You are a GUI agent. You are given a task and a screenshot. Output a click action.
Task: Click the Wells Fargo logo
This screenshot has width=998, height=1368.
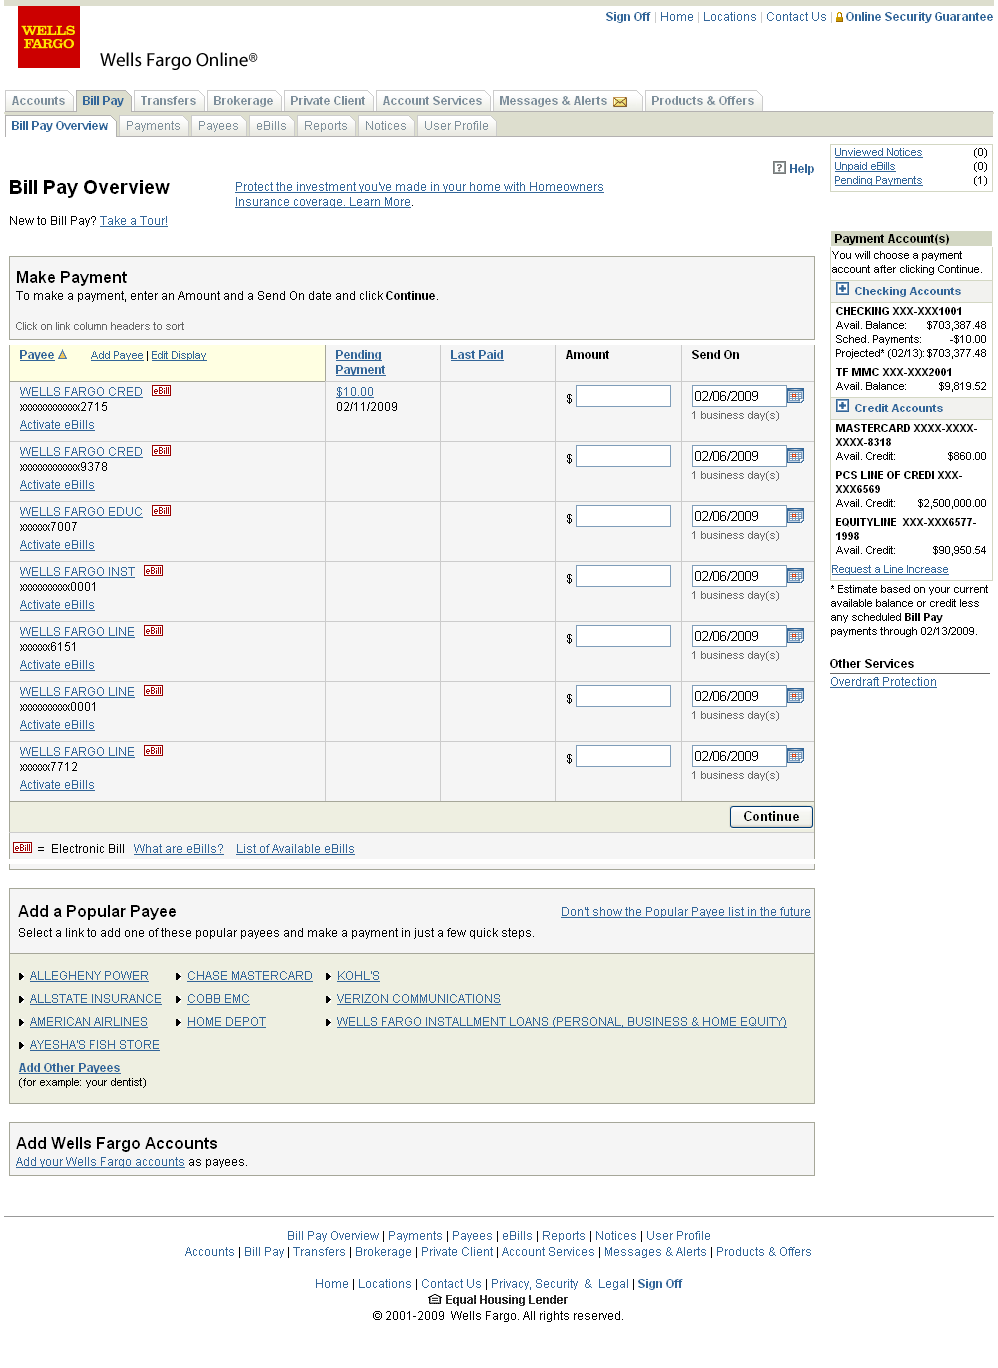[49, 37]
